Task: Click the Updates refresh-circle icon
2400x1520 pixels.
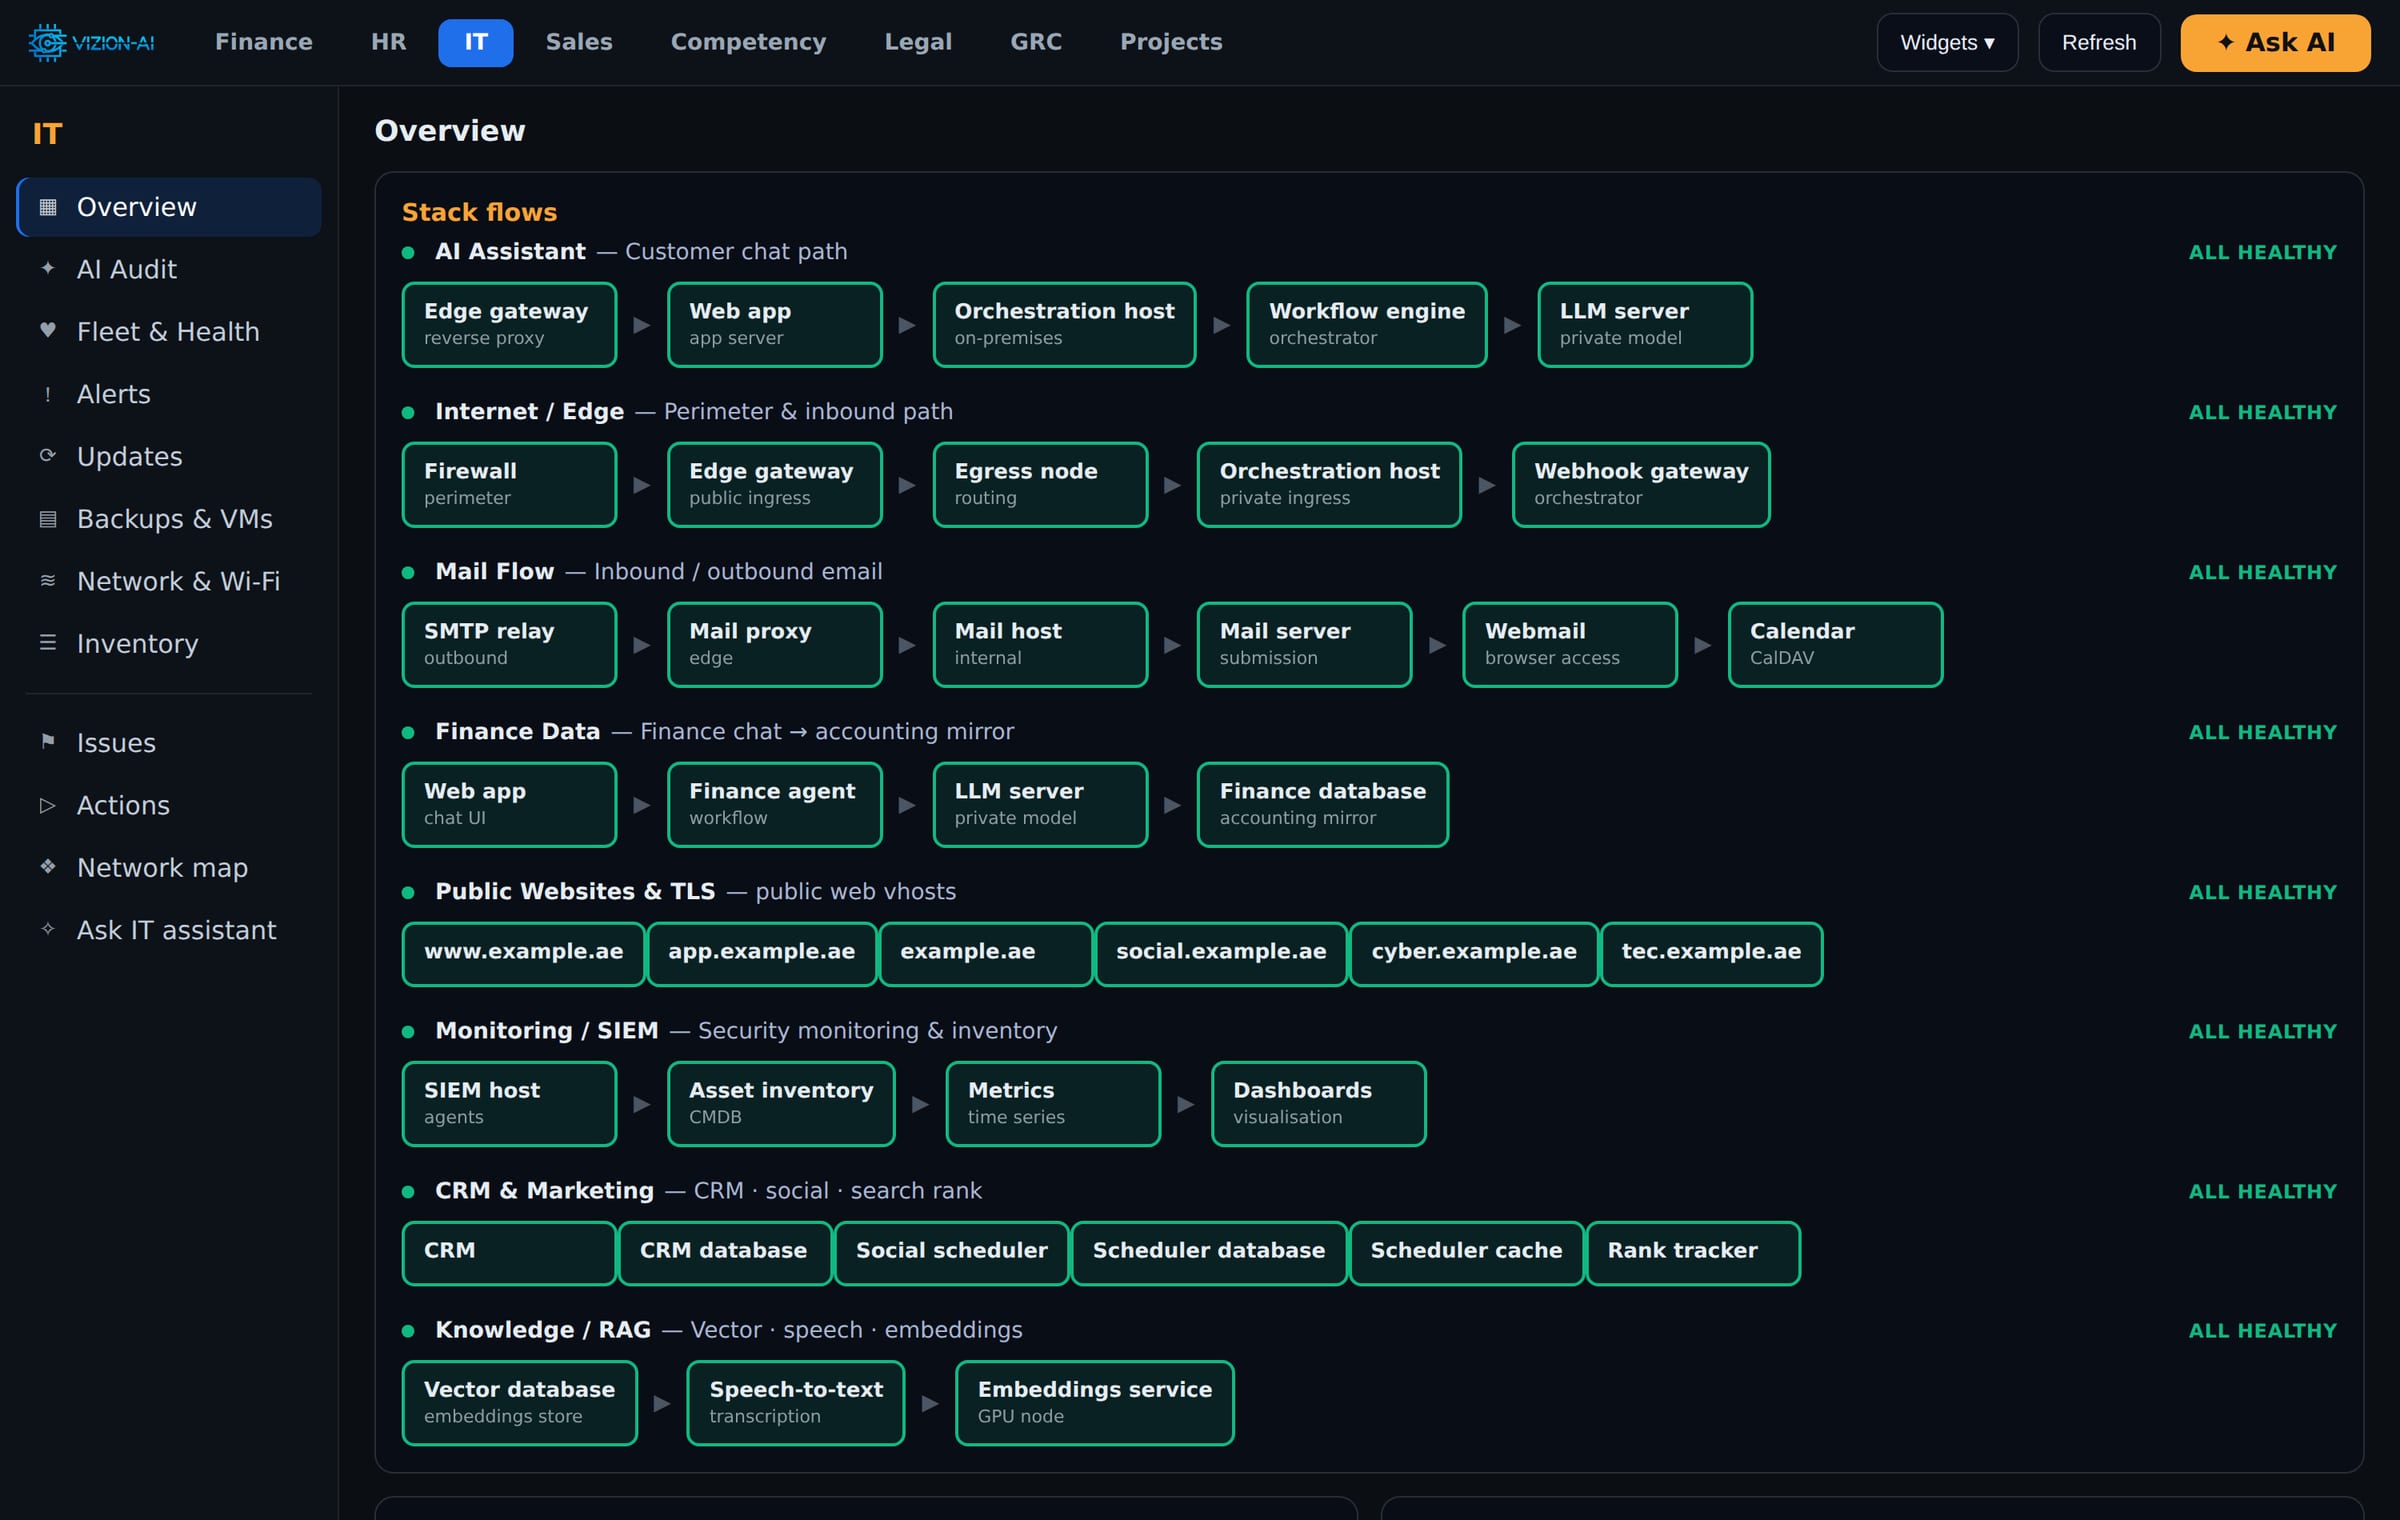Action: [47, 456]
